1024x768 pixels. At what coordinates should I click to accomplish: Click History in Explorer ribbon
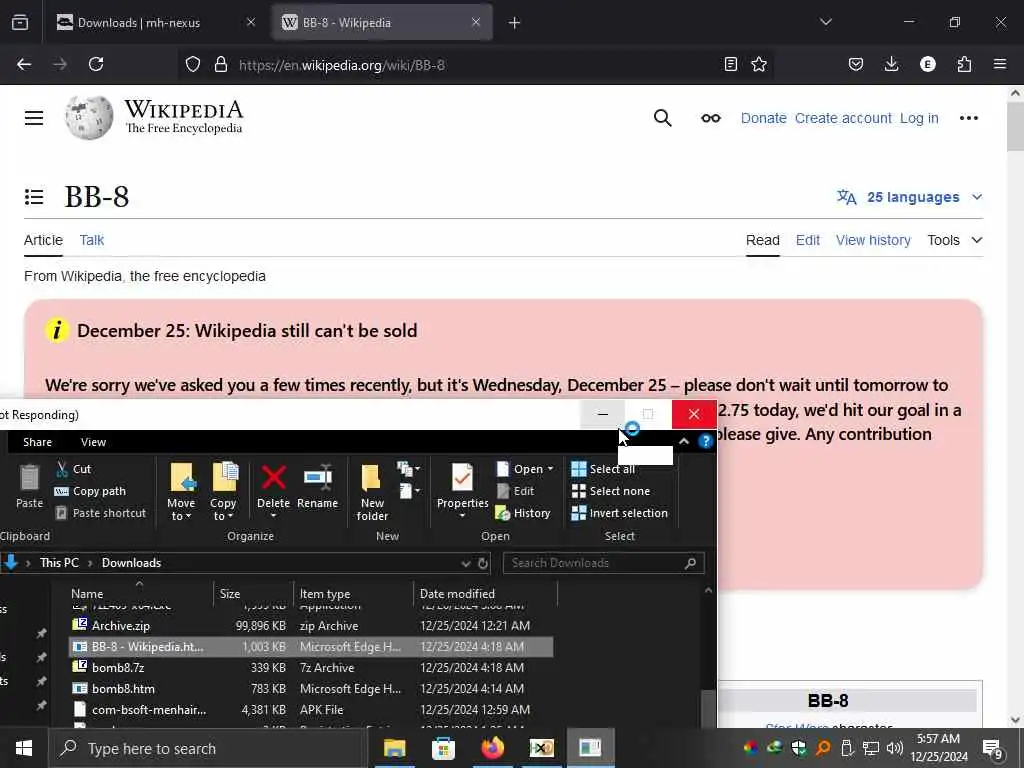523,513
